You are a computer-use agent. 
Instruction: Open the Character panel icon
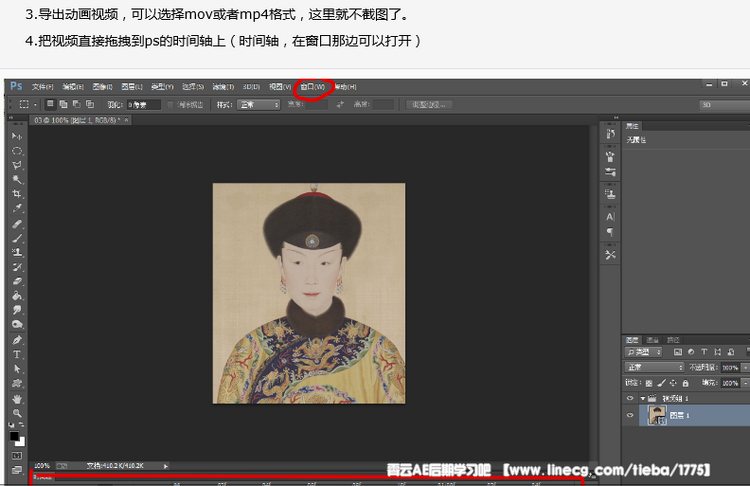610,217
